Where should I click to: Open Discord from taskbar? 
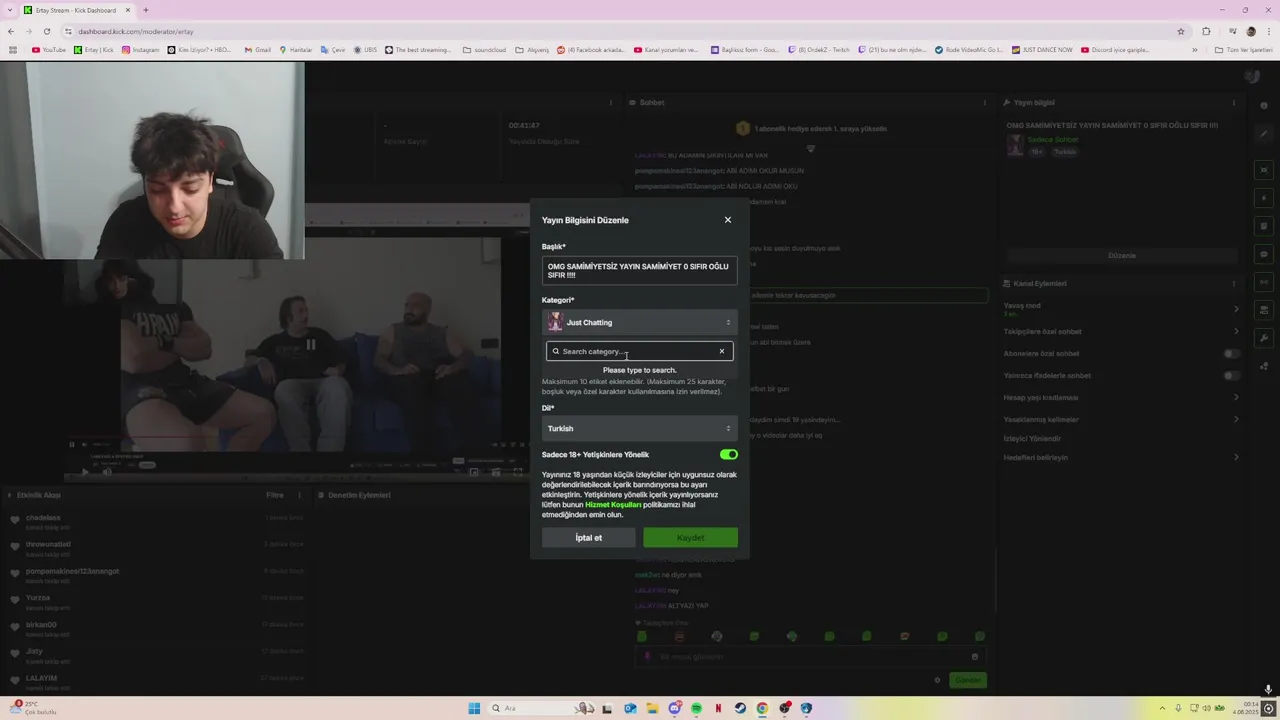[674, 708]
